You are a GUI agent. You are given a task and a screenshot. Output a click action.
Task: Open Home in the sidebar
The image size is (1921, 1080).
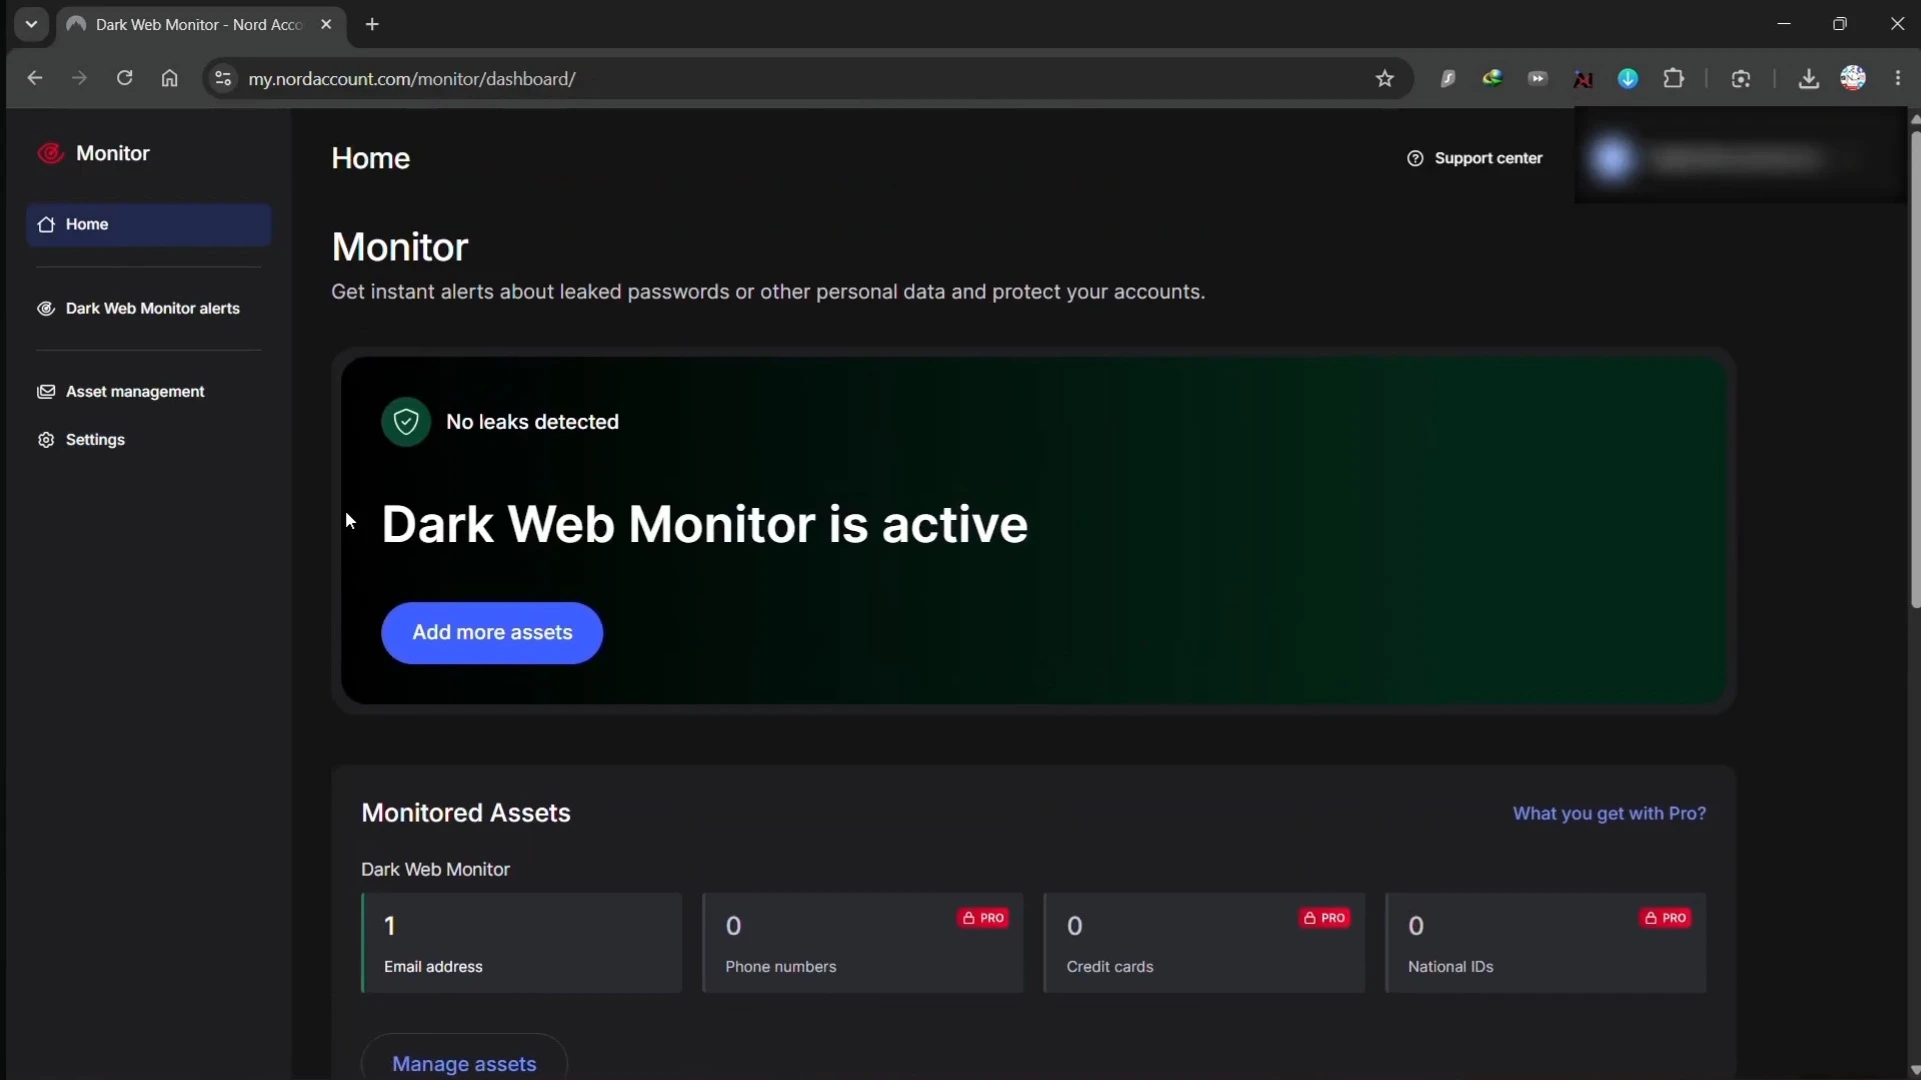pyautogui.click(x=148, y=224)
